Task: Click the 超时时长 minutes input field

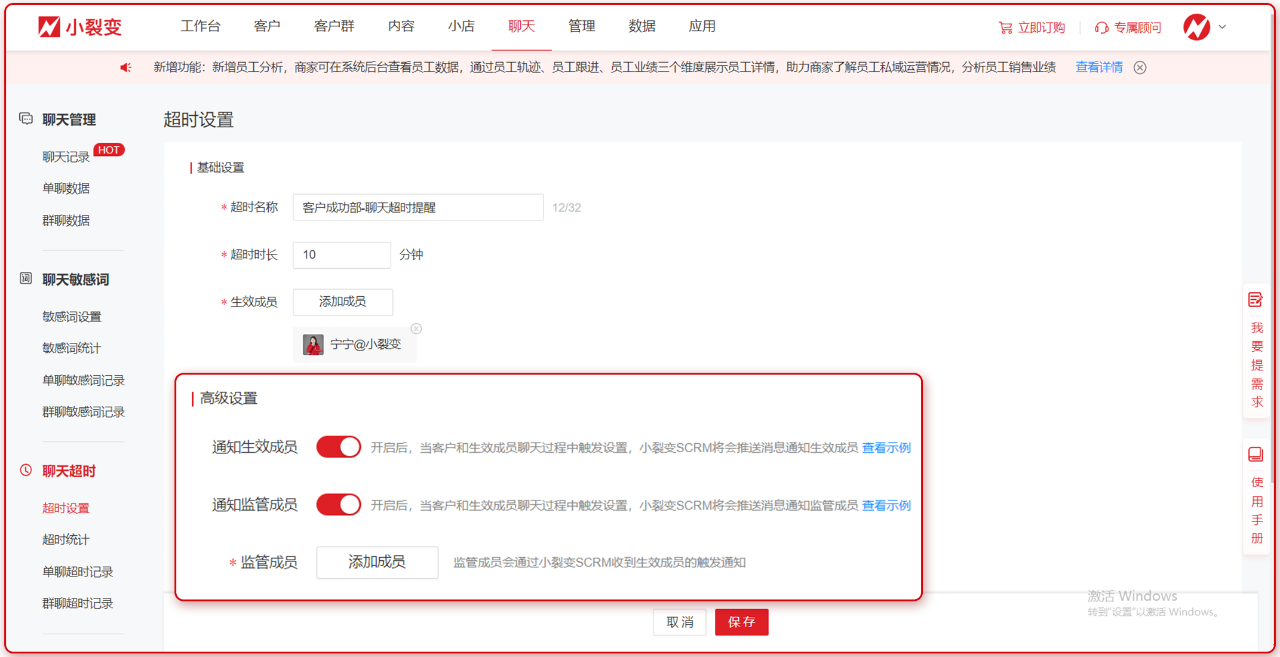Action: click(341, 255)
